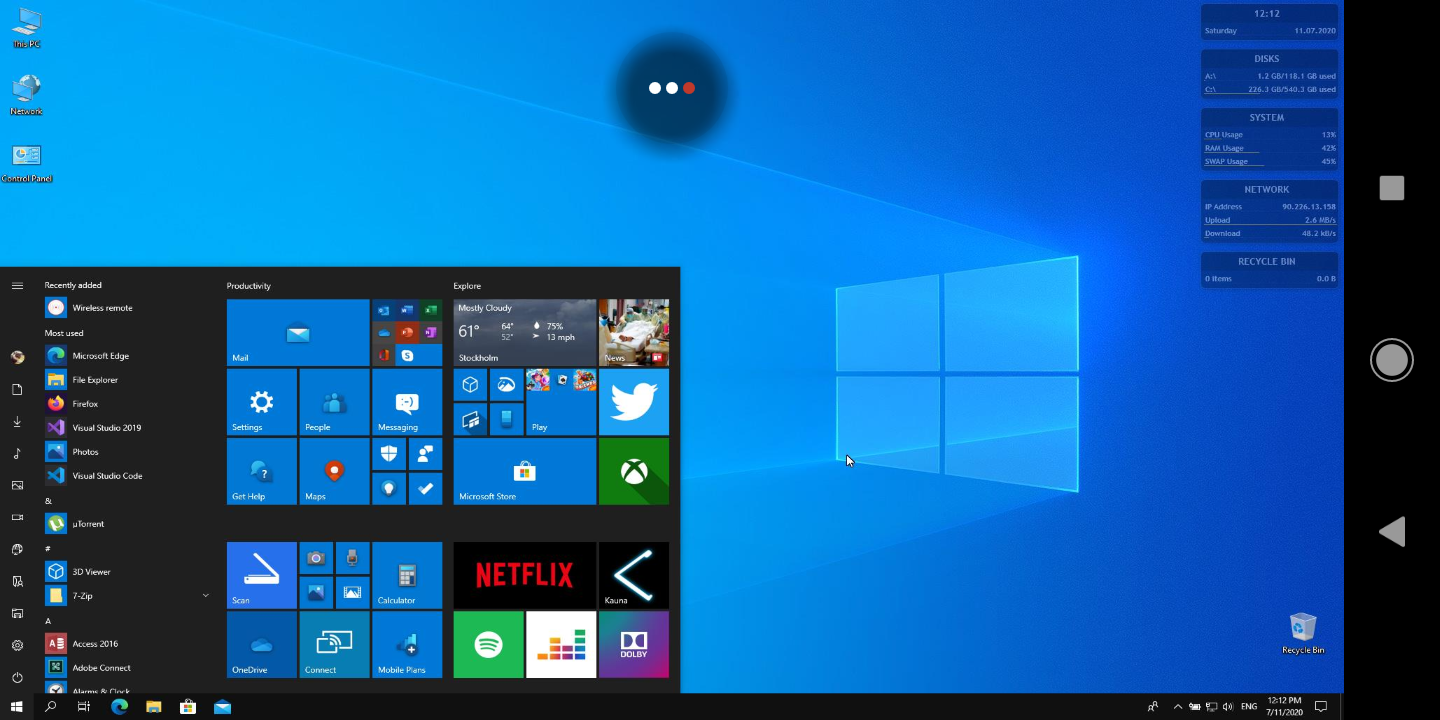Click the Windows Start button on taskbar
Viewport: 1440px width, 720px height.
17,707
